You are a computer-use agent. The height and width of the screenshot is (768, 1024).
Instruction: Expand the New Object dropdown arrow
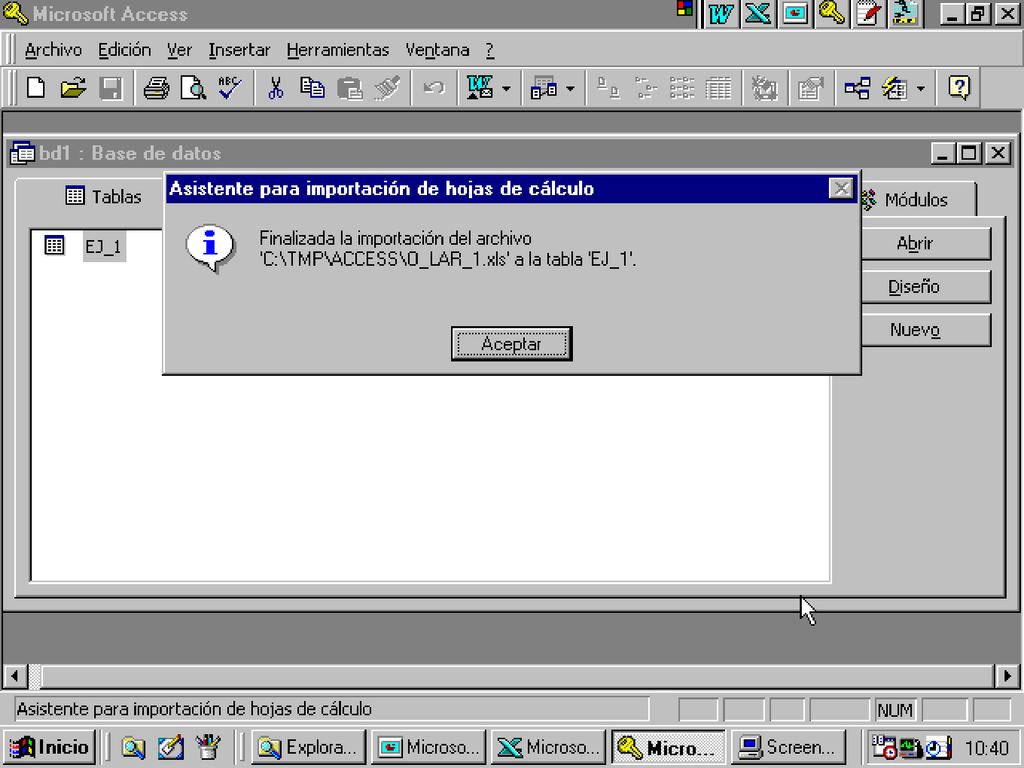coord(921,88)
